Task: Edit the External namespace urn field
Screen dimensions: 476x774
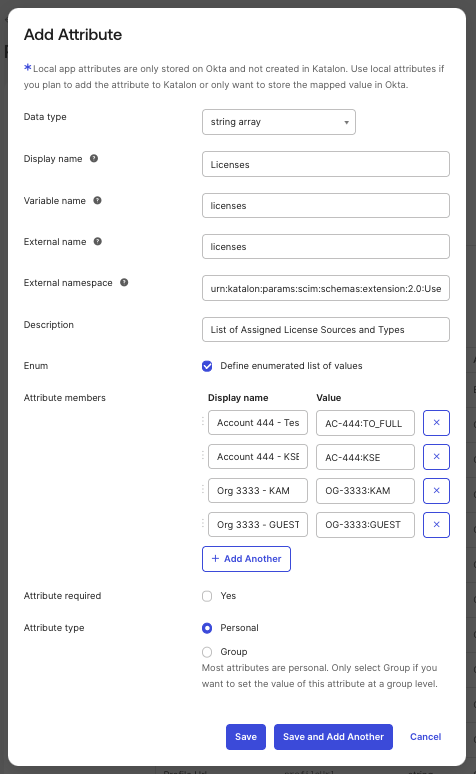Action: pyautogui.click(x=326, y=288)
